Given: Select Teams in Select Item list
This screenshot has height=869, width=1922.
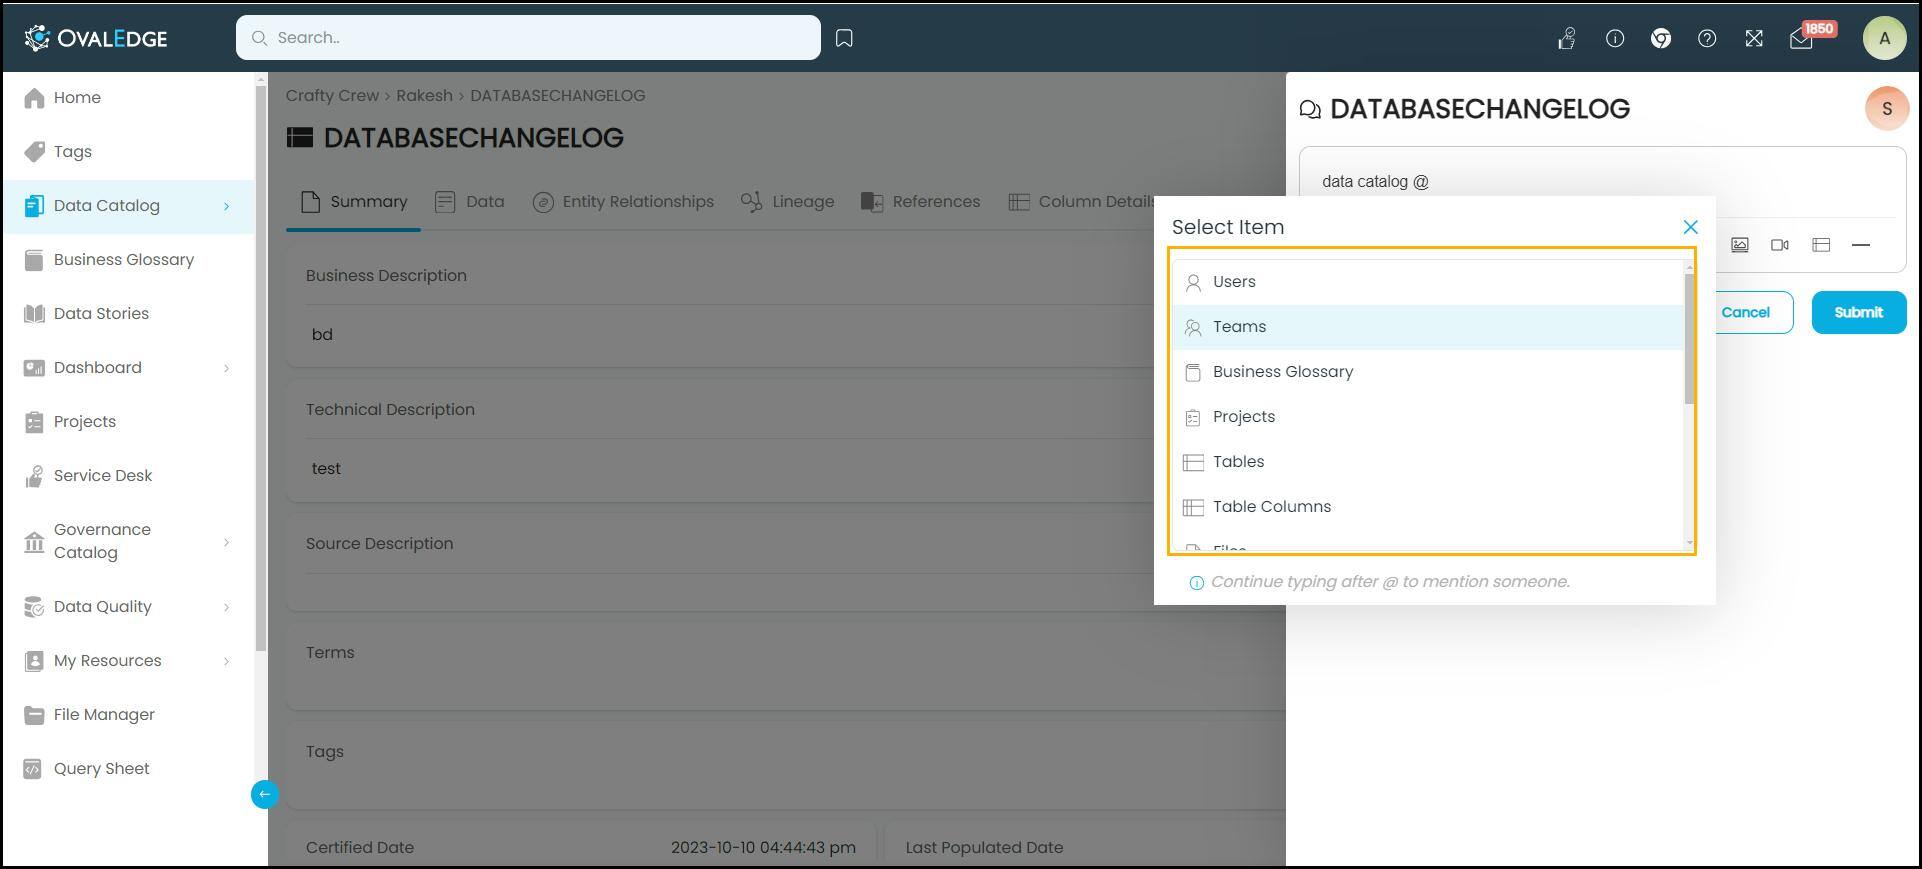Looking at the screenshot, I should 1428,327.
